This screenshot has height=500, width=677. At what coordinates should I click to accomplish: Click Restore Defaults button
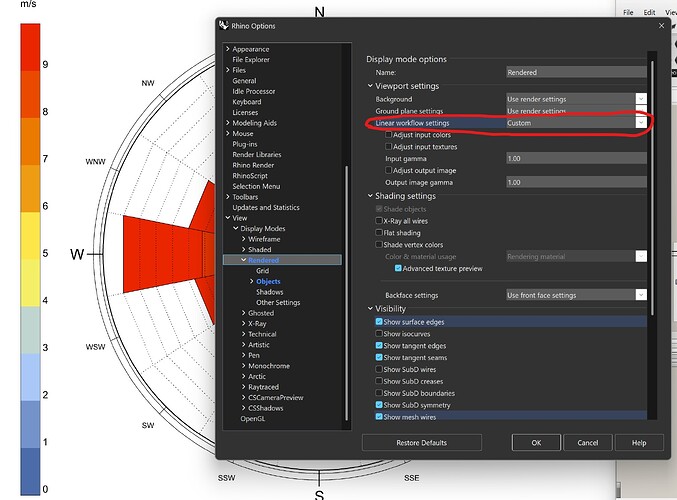[422, 443]
